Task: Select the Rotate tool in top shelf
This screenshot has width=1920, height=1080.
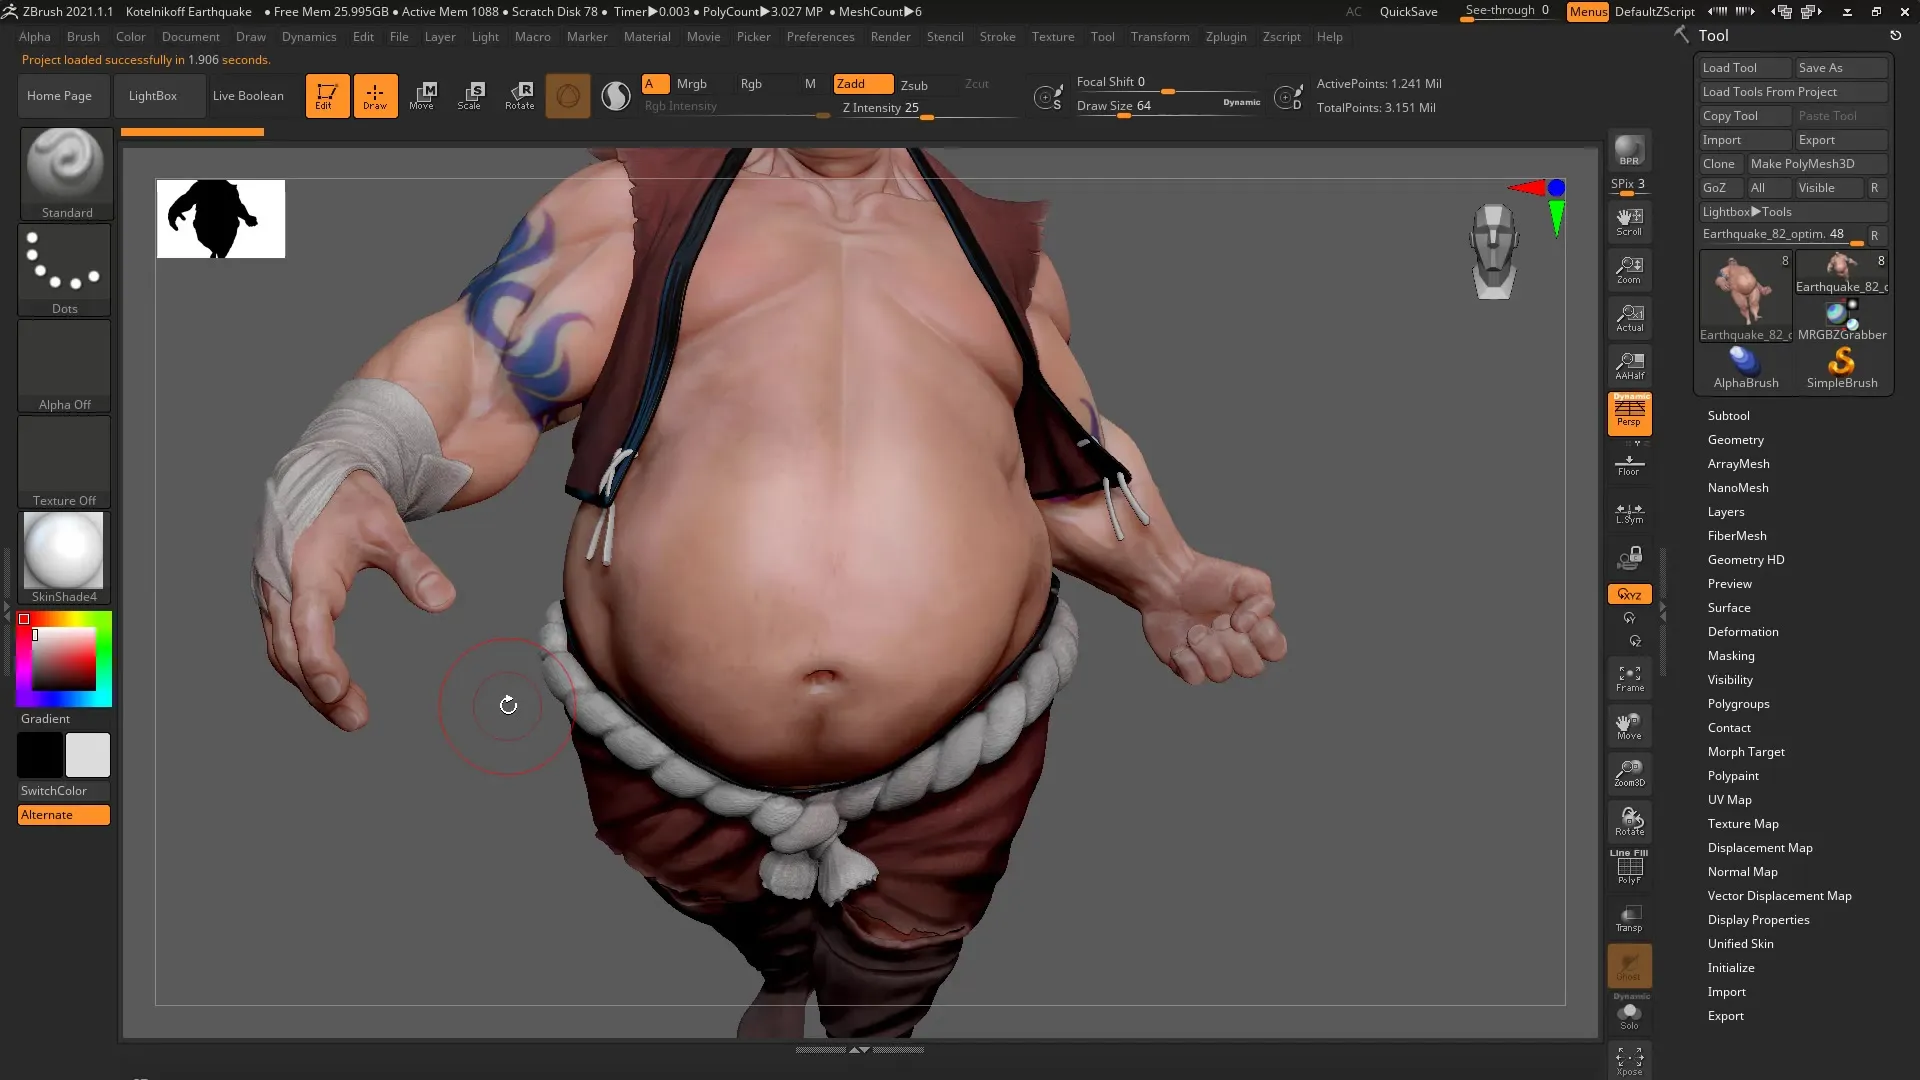Action: (519, 96)
